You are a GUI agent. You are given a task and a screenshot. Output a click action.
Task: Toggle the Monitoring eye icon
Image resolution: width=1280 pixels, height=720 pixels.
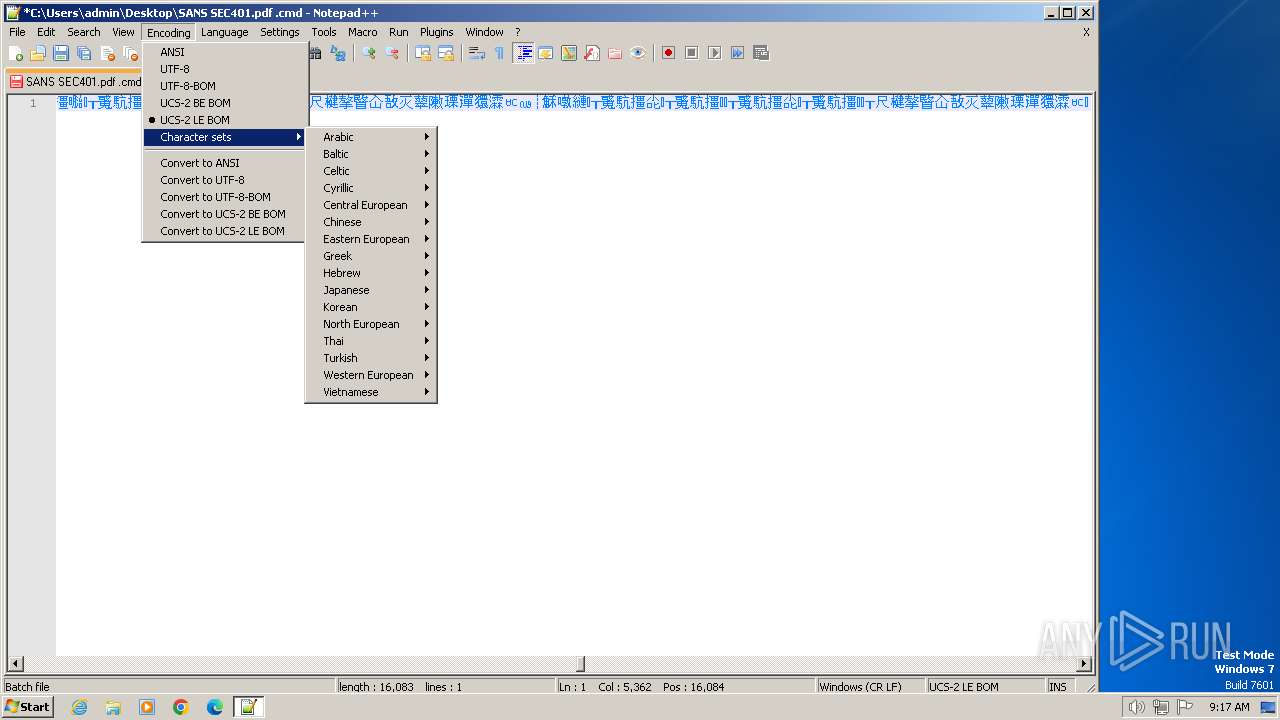(x=638, y=53)
